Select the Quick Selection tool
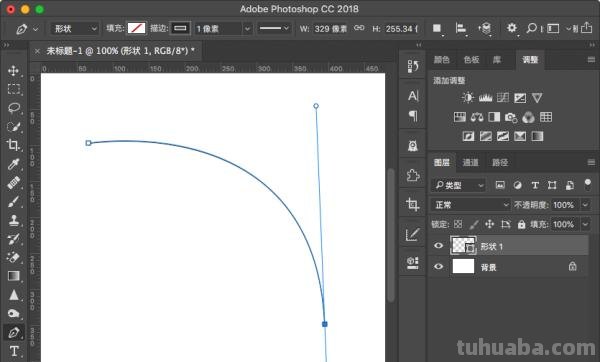Screen dimensions: 600x362 click(x=13, y=126)
